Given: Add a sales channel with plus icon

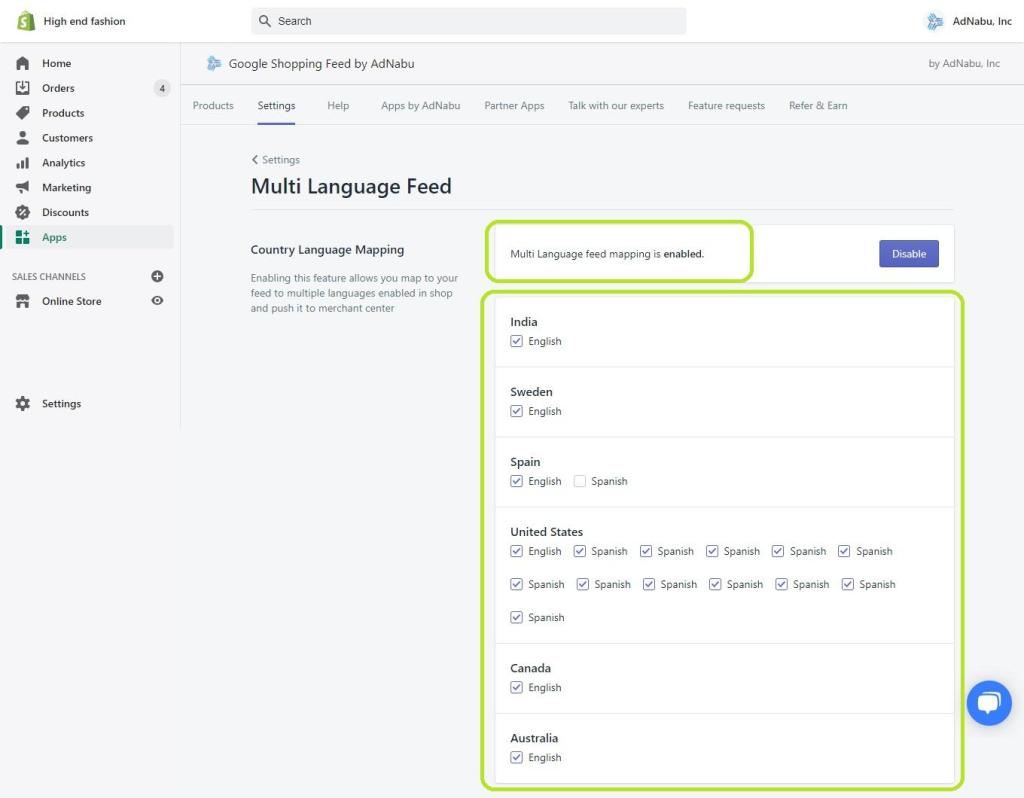Looking at the screenshot, I should (x=157, y=276).
